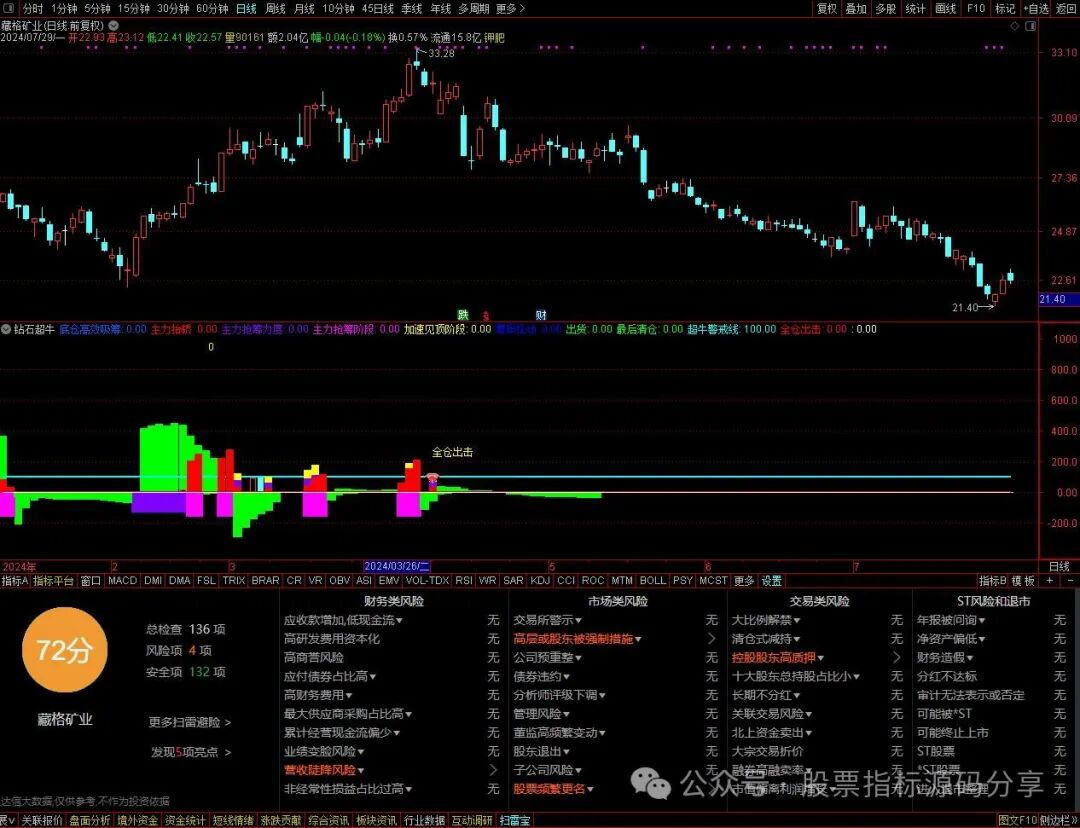The image size is (1080, 828).
Task: Expand the 高层或股东被强制措施 risk item
Action: [577, 639]
